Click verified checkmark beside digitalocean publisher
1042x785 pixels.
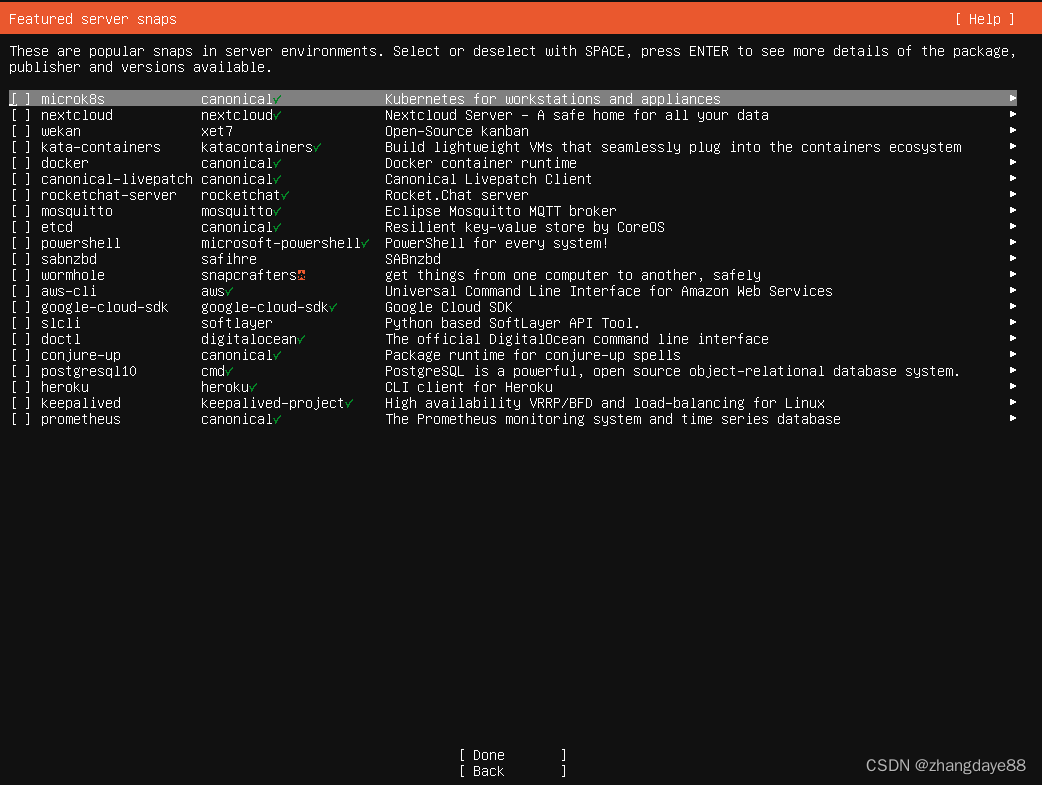[x=301, y=339]
